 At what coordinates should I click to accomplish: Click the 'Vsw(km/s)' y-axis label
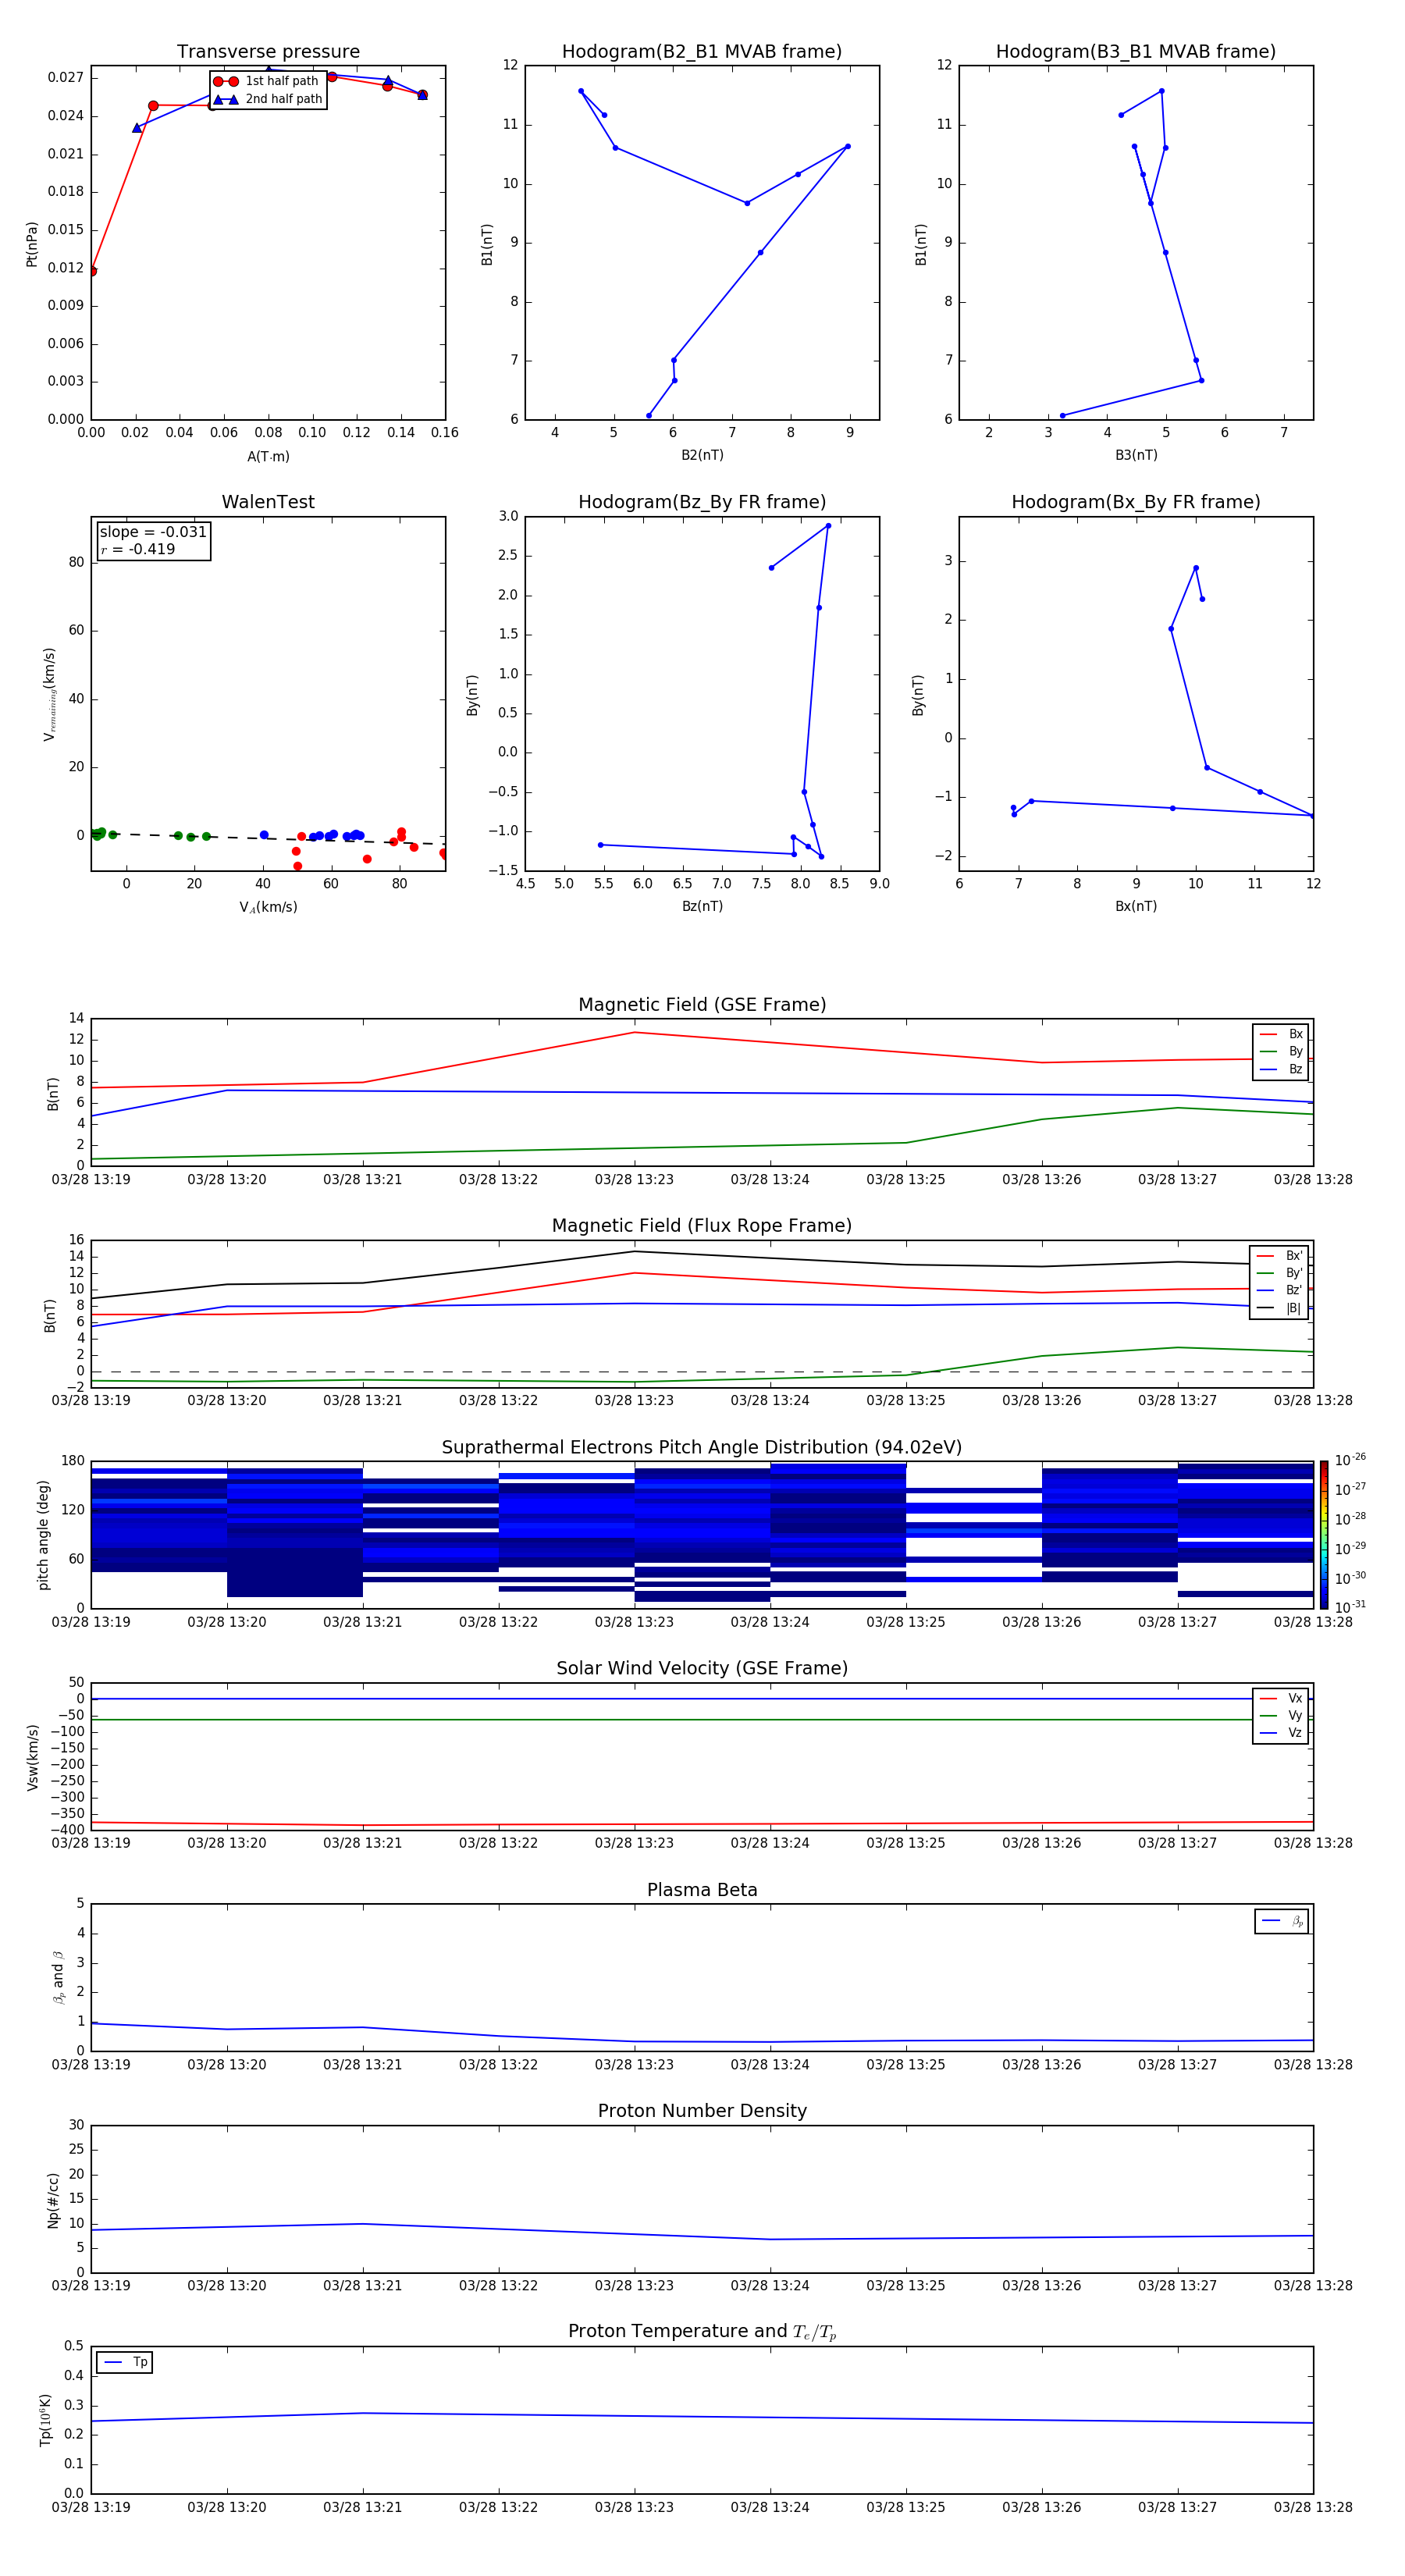pyautogui.click(x=32, y=1756)
